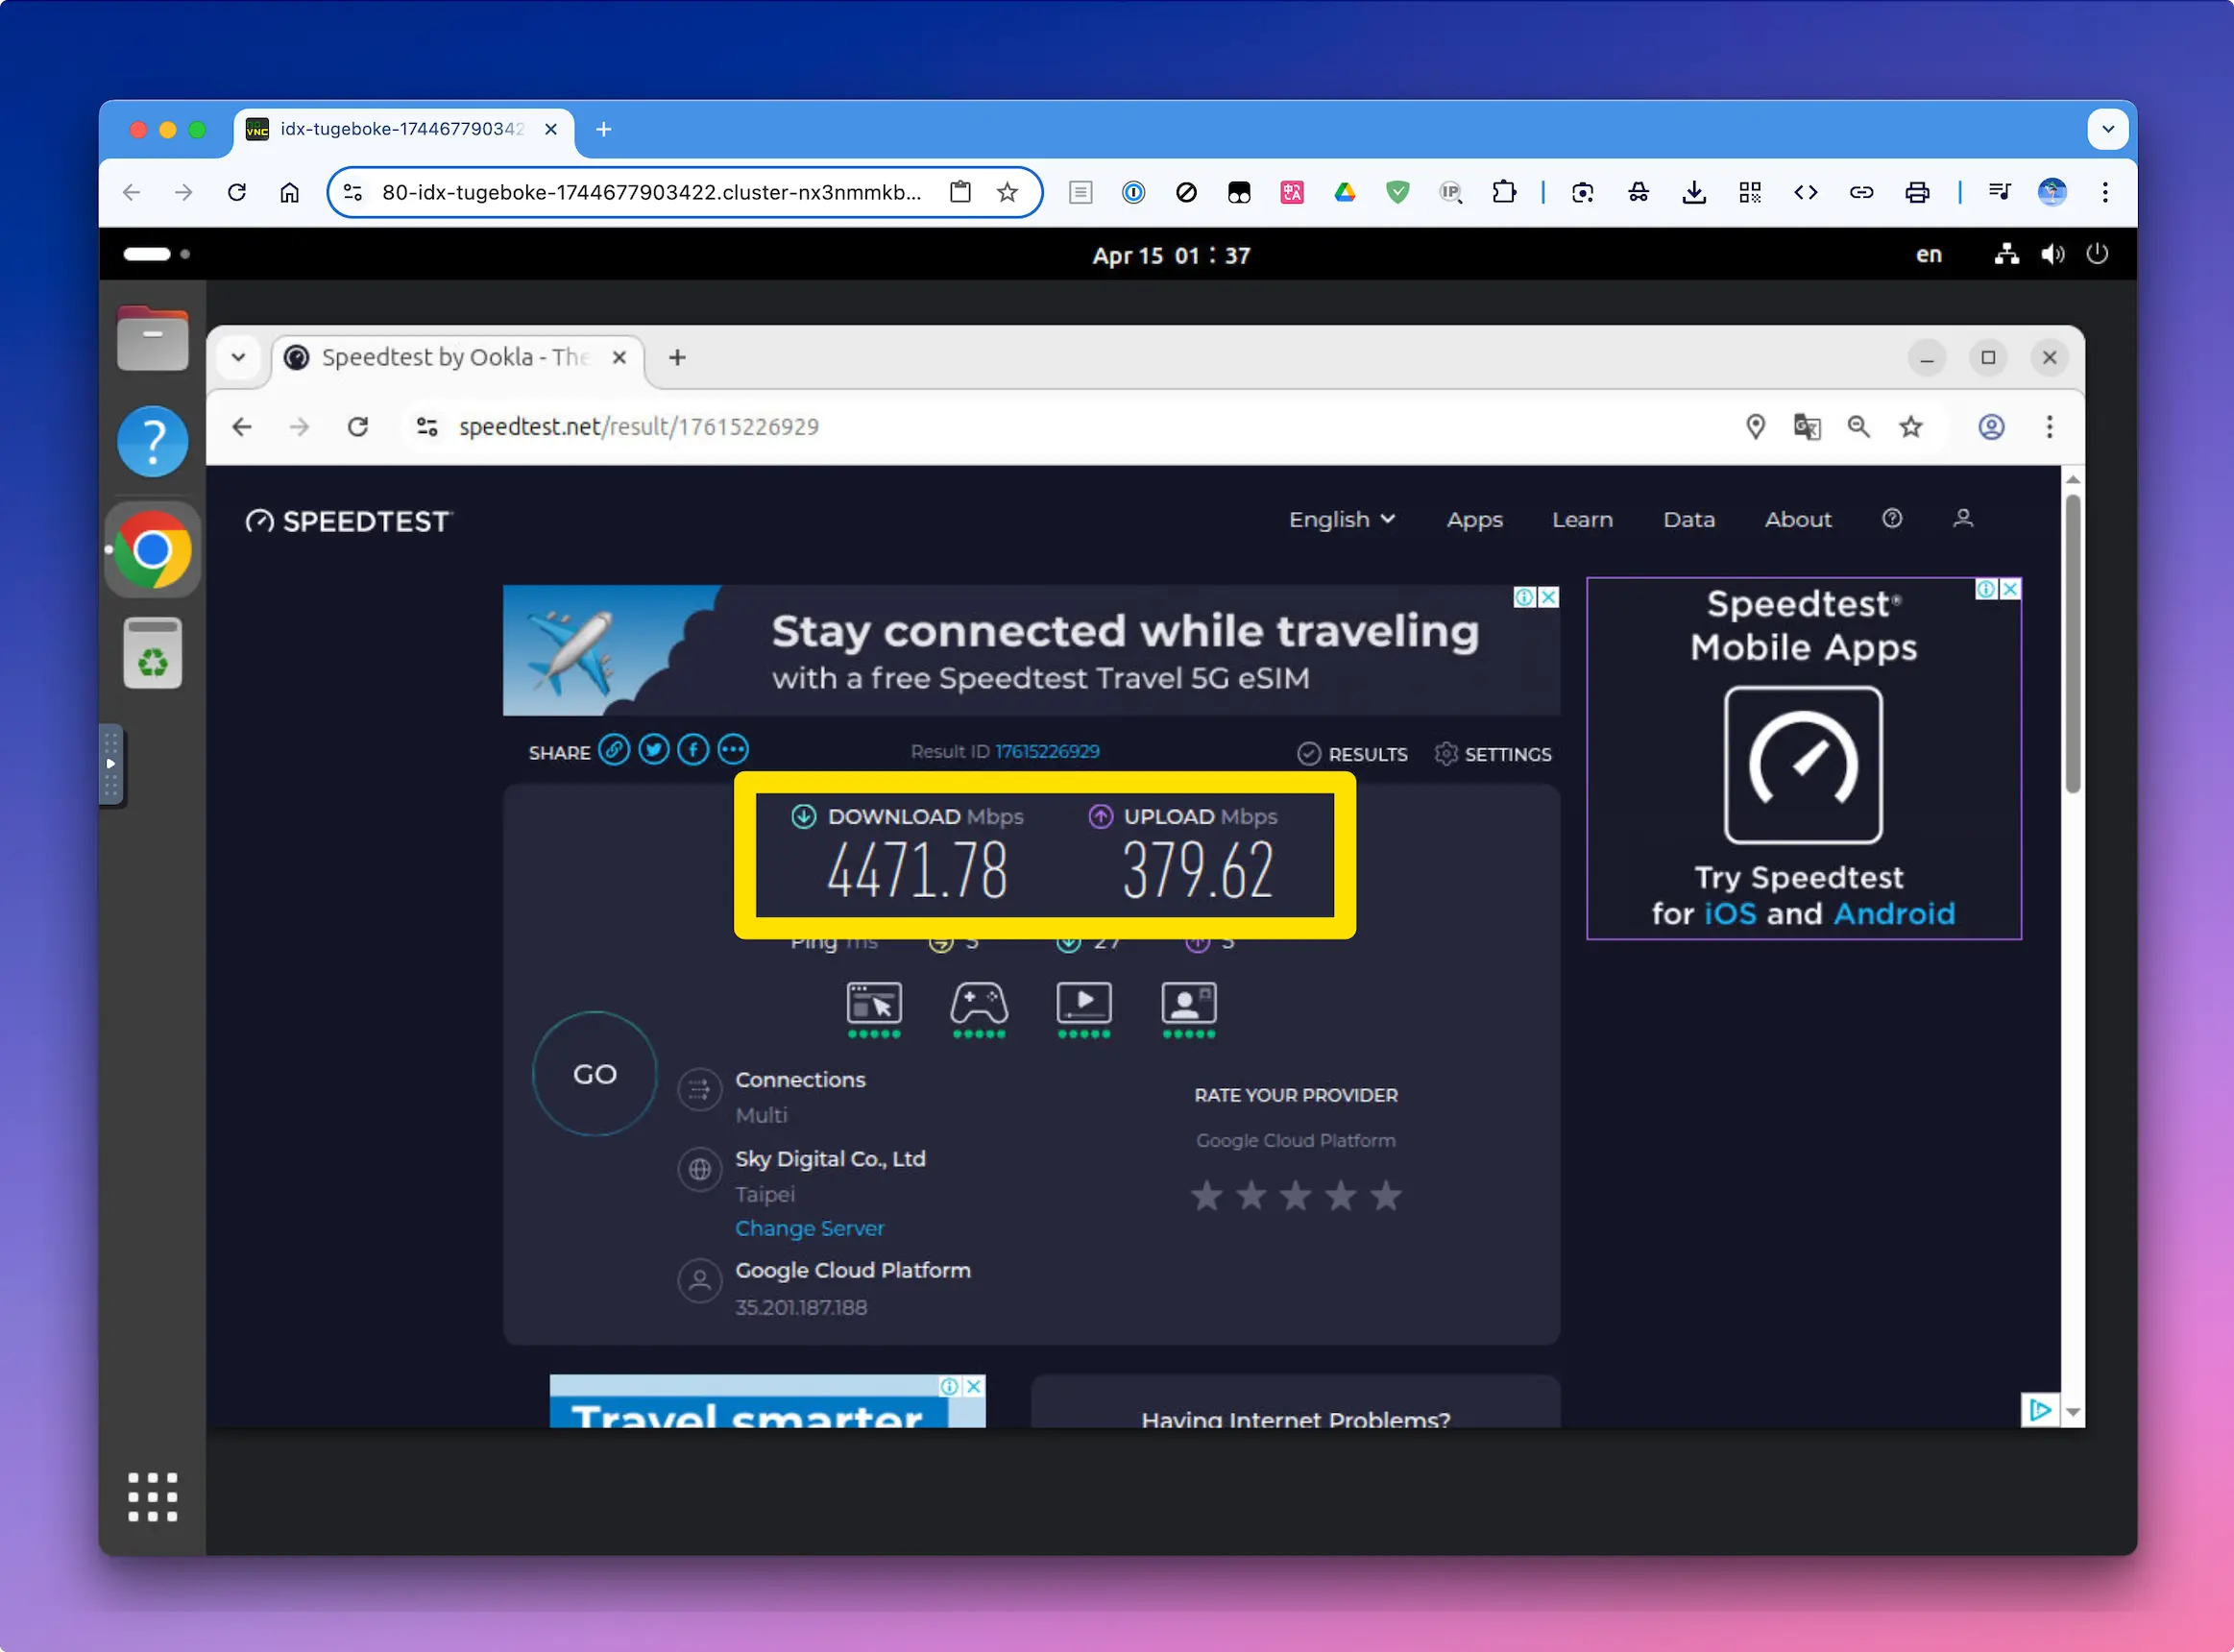Select the Speedtest by Ookla tab
This screenshot has width=2234, height=1652.
[x=455, y=357]
